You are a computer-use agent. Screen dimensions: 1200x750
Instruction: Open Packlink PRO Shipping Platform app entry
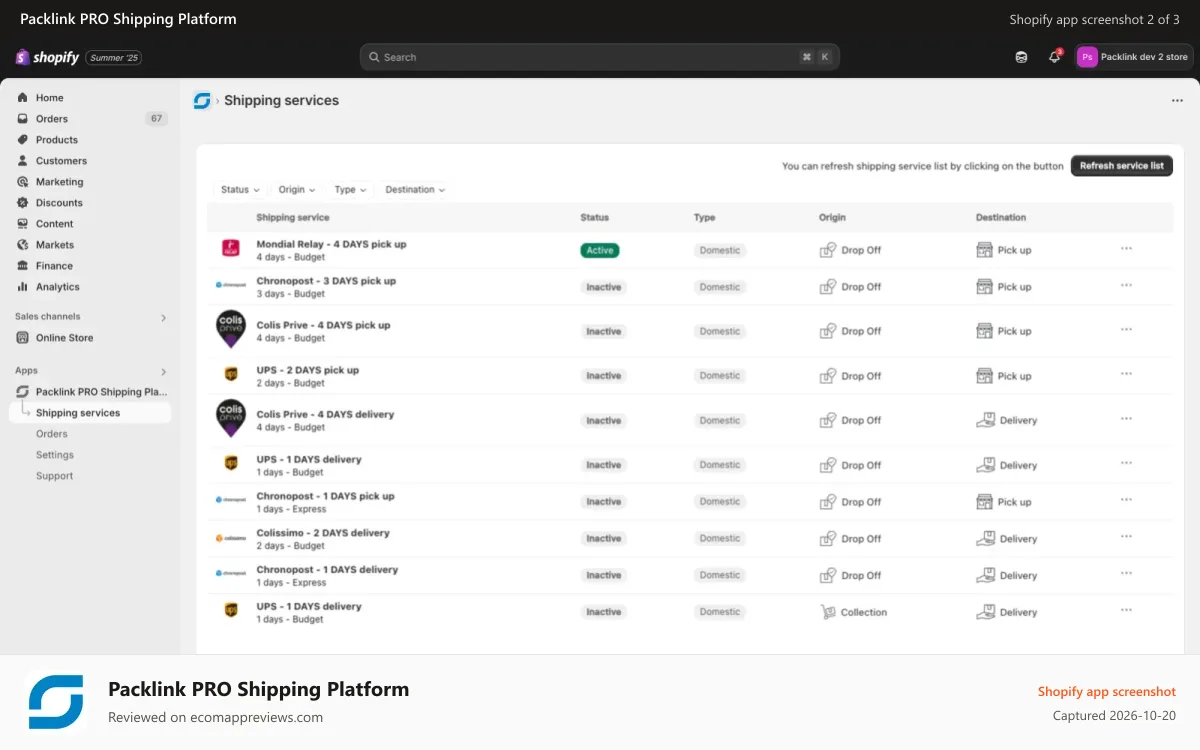[x=90, y=392]
